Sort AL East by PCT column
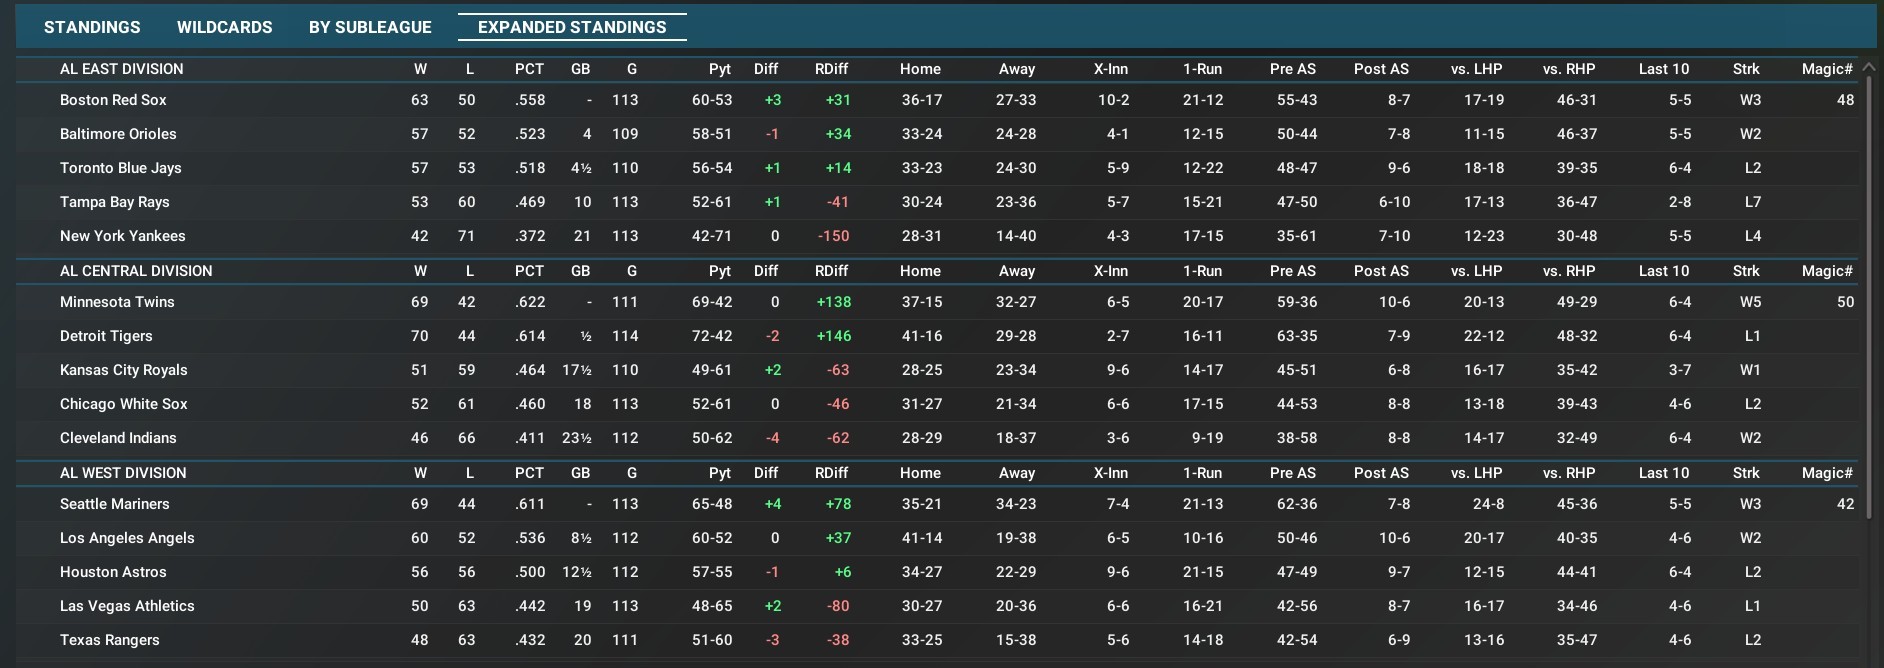1884x668 pixels. coord(529,69)
